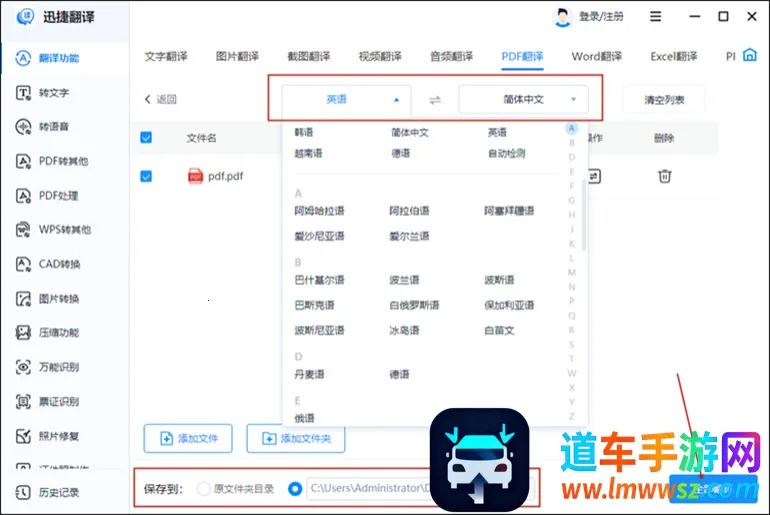Open the PDF处理 sidebar tool
This screenshot has width=770, height=515.
(47, 195)
